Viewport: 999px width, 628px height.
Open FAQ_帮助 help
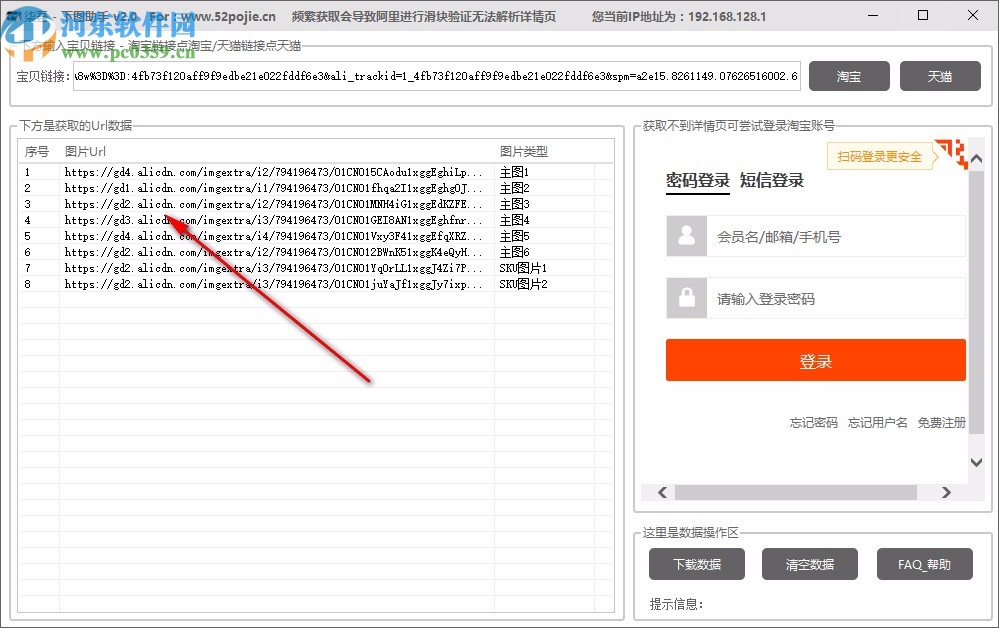pos(924,563)
